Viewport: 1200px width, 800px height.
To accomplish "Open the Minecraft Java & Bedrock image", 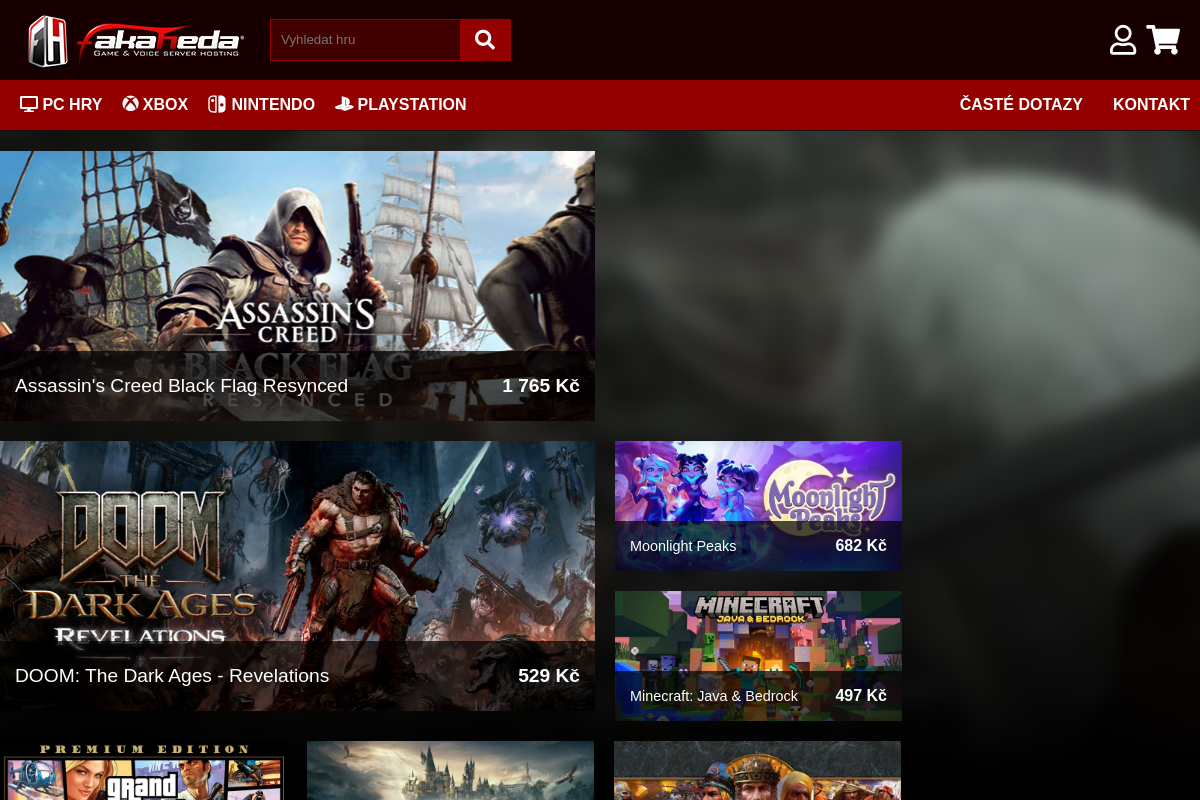I will tap(758, 656).
